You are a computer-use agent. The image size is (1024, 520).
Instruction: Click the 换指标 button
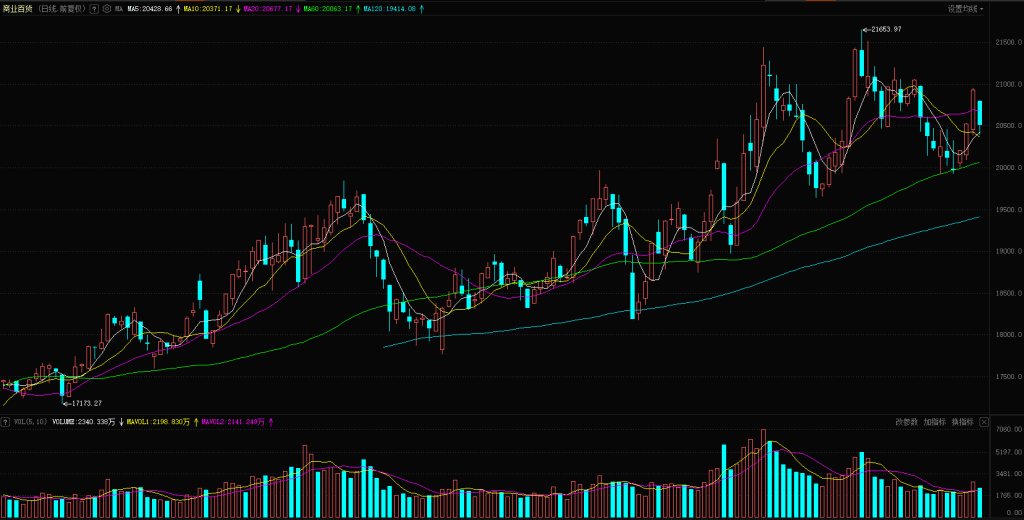point(962,422)
